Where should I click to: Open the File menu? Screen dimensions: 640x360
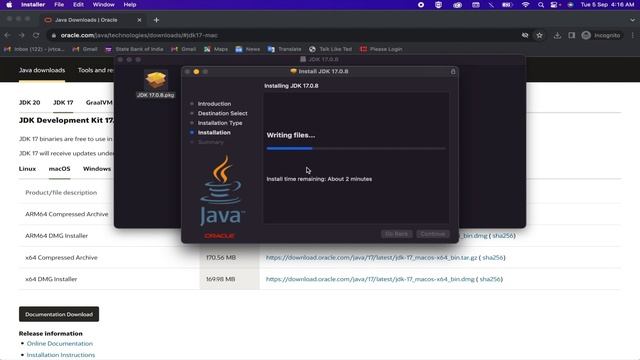(x=59, y=5)
